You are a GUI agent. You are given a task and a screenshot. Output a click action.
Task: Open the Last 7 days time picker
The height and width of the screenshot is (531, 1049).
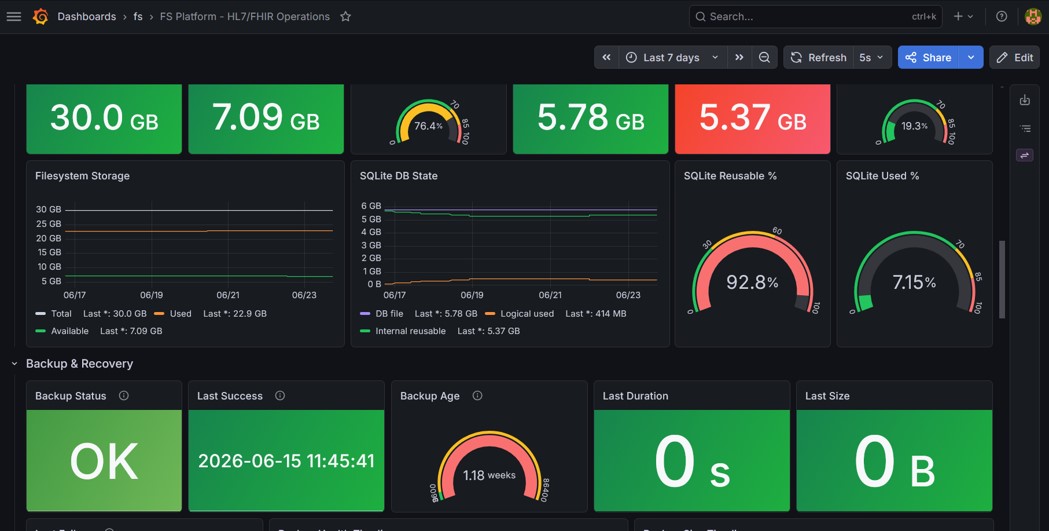(x=672, y=58)
